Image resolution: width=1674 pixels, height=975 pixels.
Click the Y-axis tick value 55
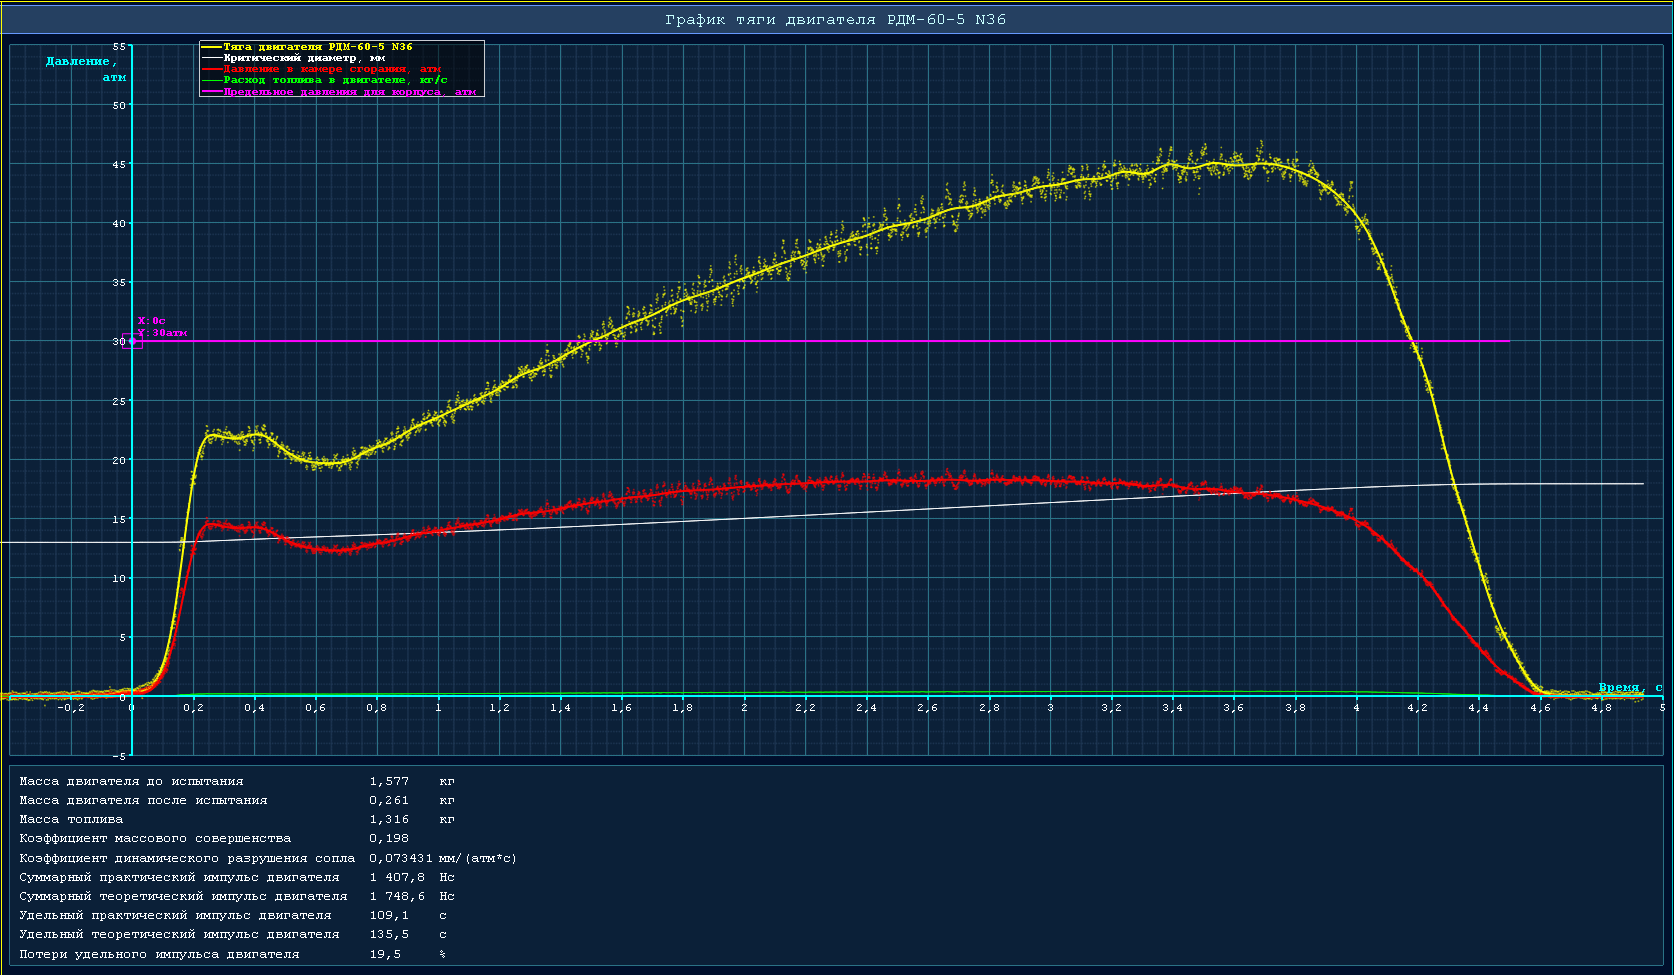(x=120, y=46)
